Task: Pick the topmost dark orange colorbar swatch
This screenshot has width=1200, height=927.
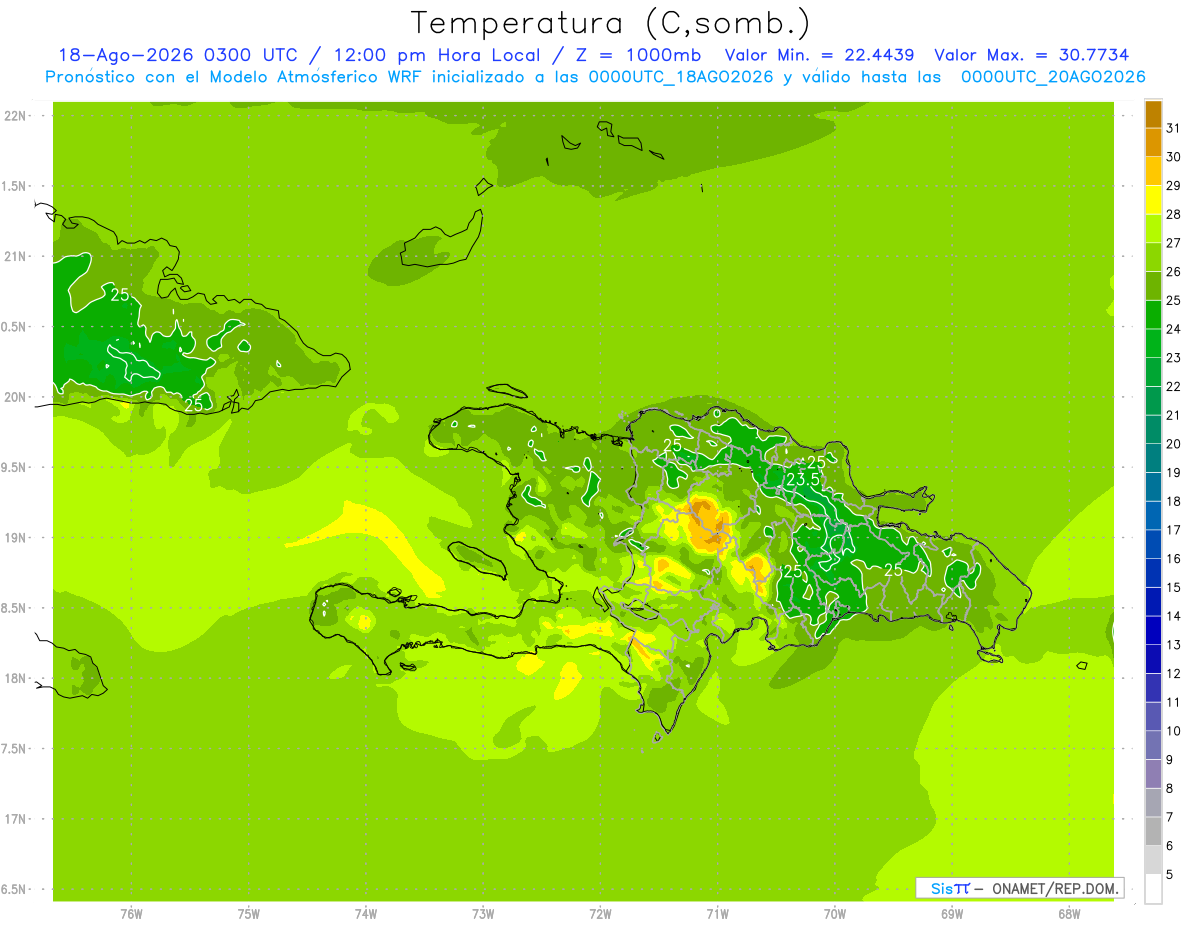Action: [x=1153, y=114]
